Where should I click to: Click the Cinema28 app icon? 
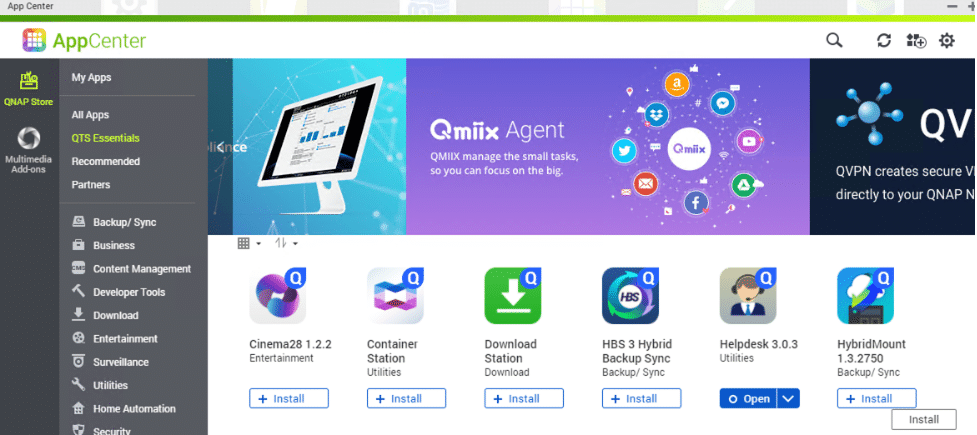click(277, 295)
